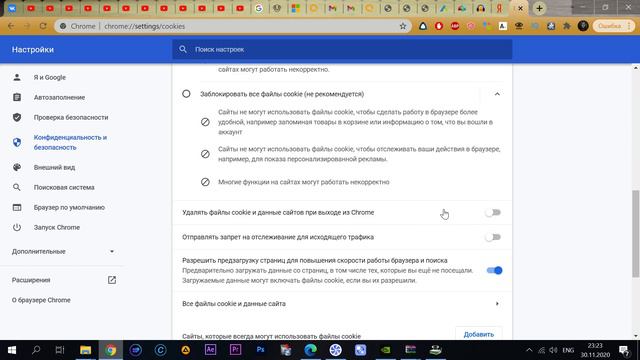The image size is (640, 360).
Task: Open the NVIDIA app from the taskbar
Action: click(385, 350)
